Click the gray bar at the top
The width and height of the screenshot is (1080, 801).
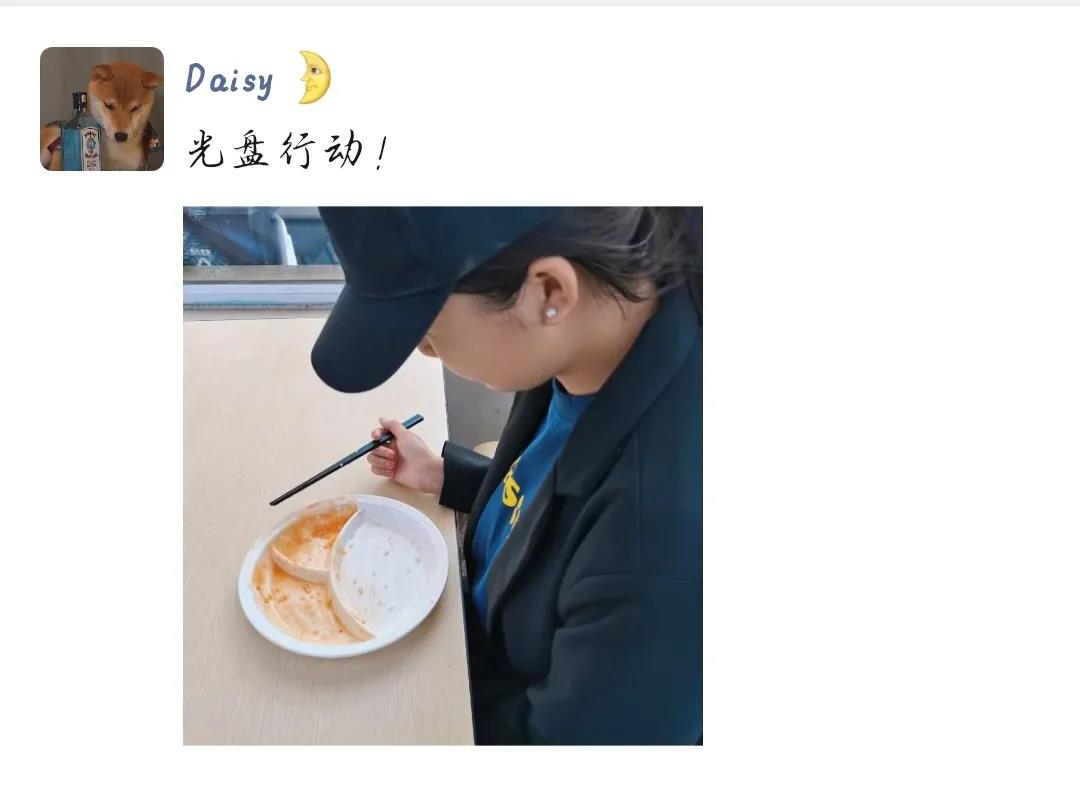pos(540,3)
